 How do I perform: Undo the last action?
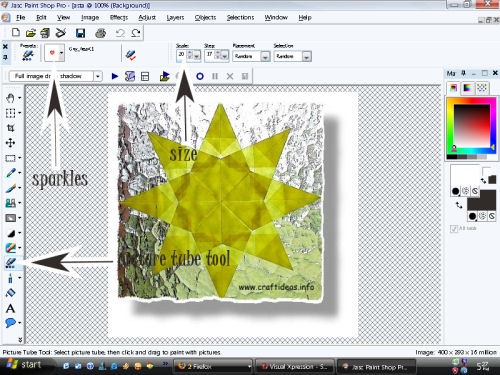pos(120,33)
